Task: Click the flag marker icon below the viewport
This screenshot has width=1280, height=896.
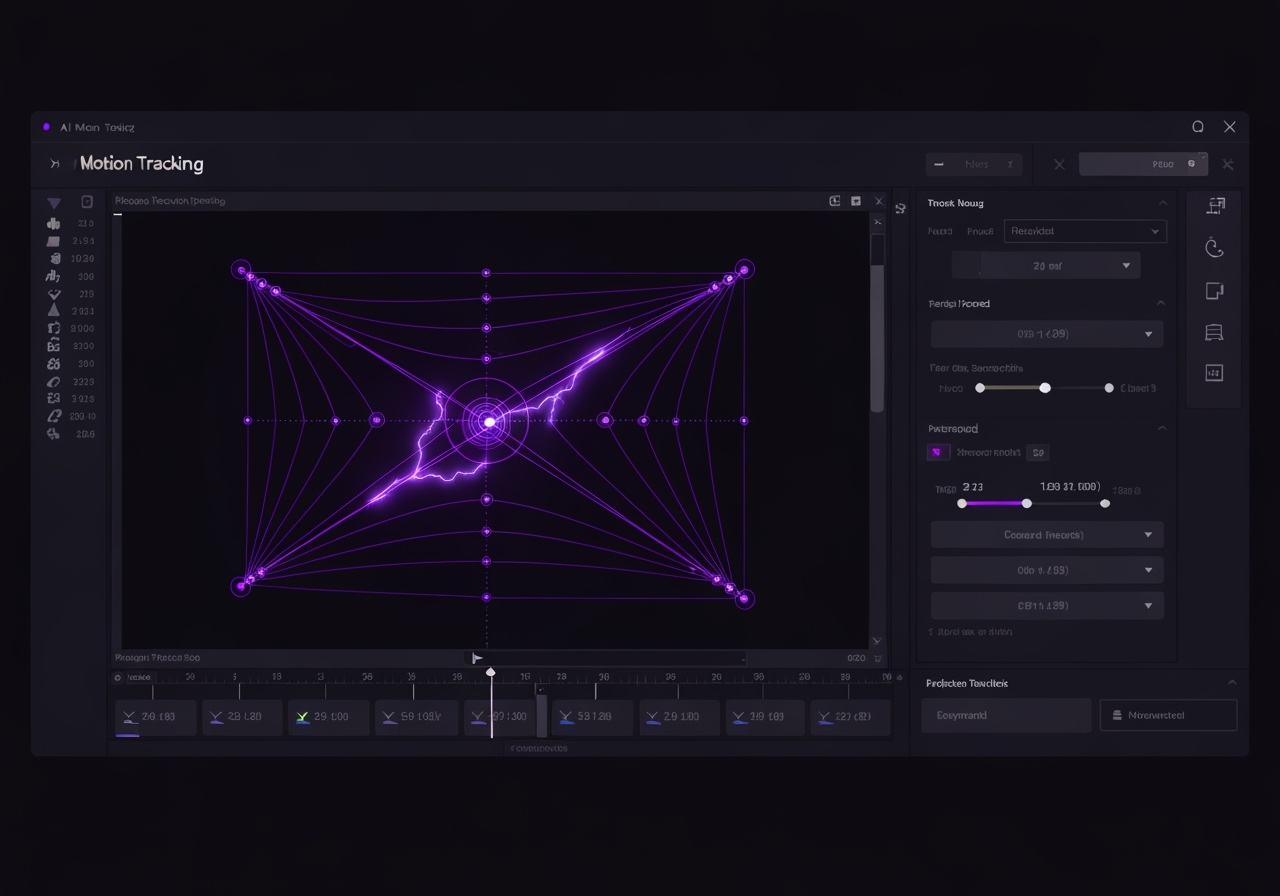Action: 478,658
